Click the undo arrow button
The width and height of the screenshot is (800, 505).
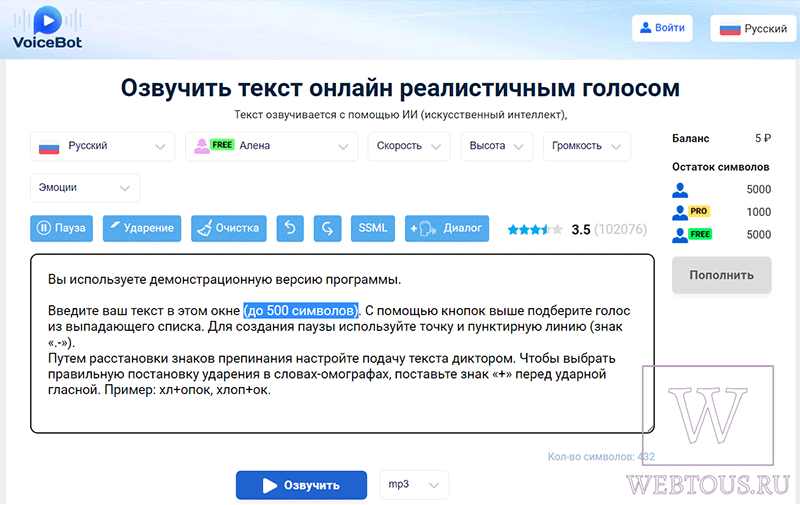290,228
